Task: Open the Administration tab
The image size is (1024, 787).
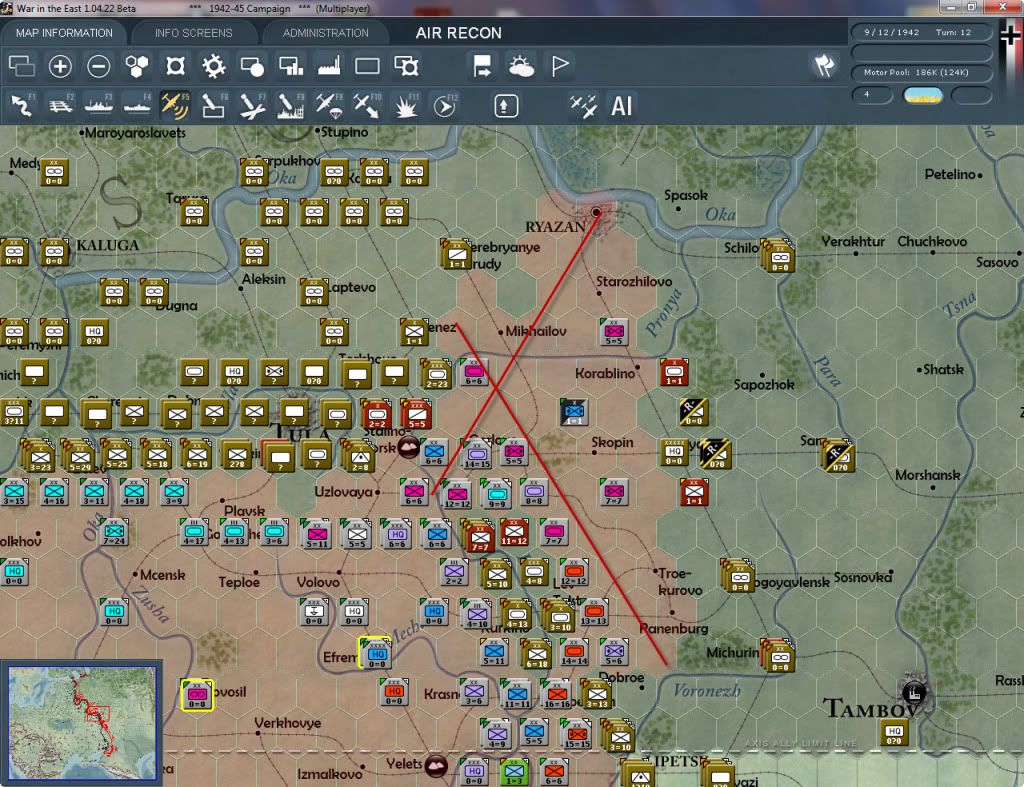Action: [x=325, y=33]
